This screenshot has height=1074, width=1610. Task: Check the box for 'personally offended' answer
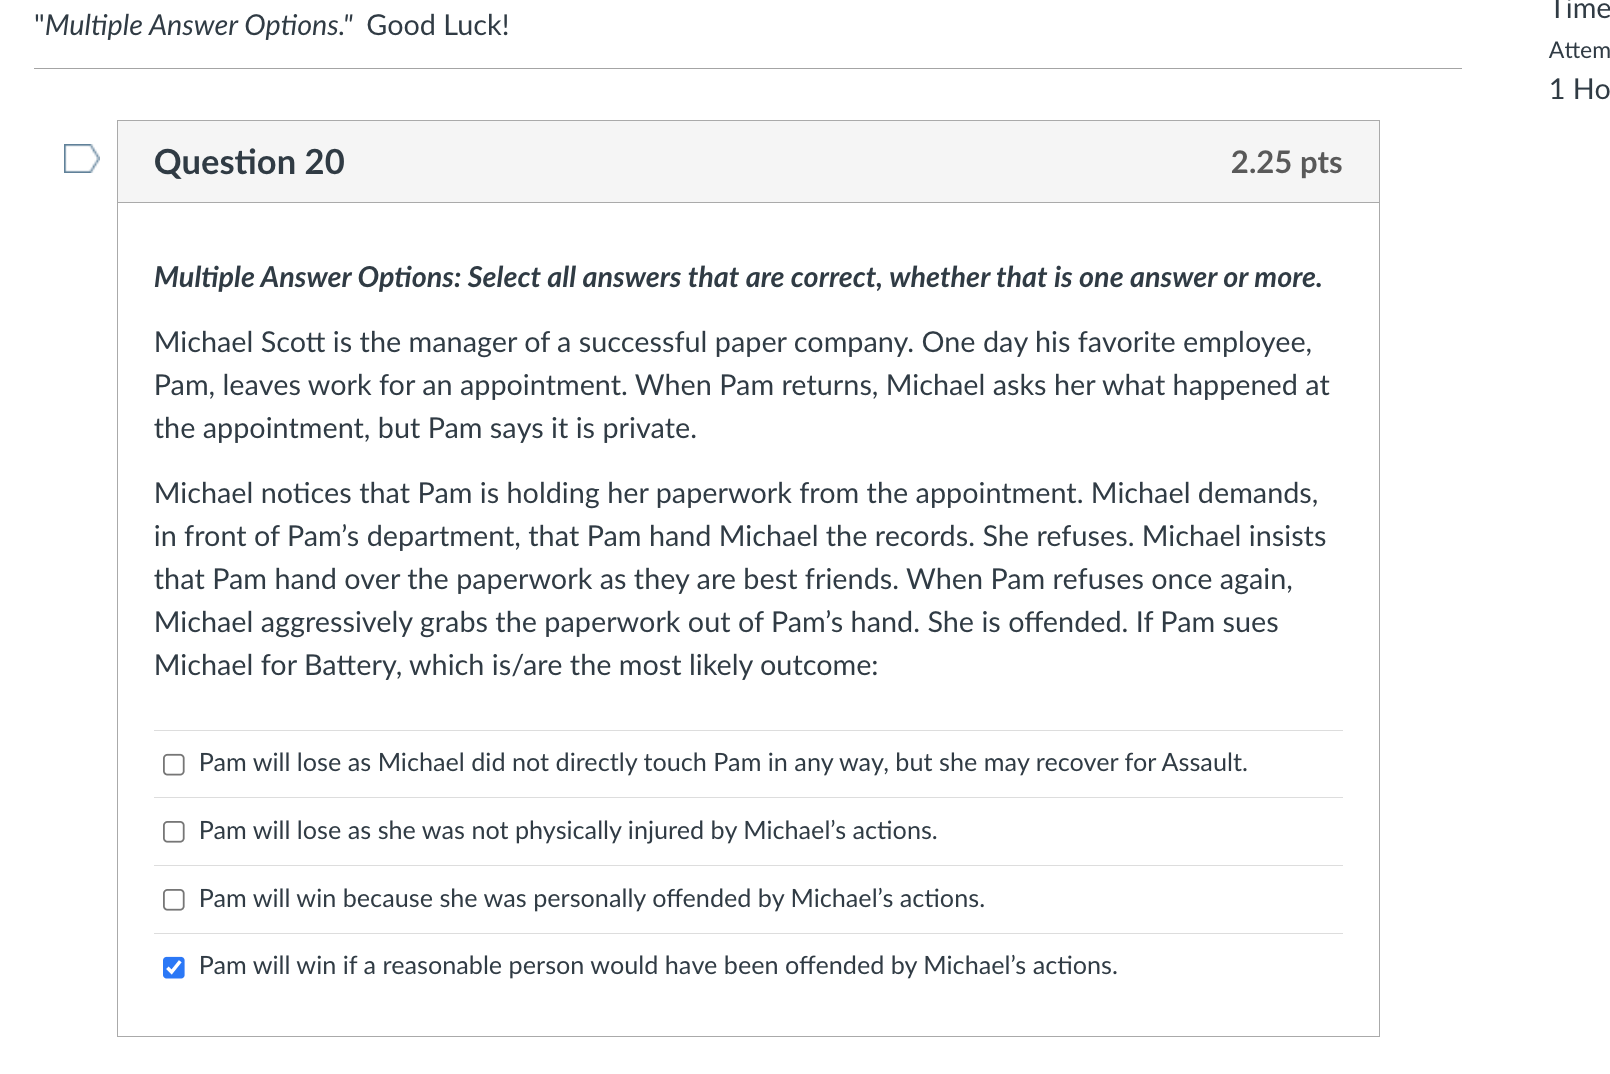pyautogui.click(x=174, y=900)
